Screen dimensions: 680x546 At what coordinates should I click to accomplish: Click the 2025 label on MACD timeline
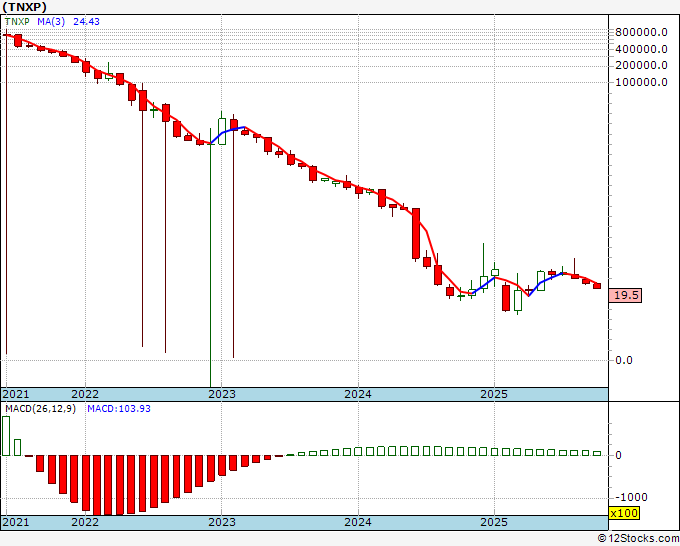coord(494,522)
